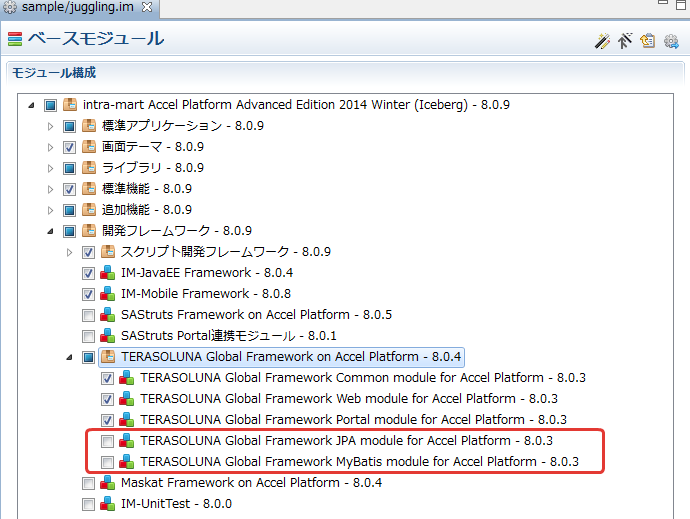Switch to the sample/juggling.im tab
The image size is (690, 519).
[77, 7]
